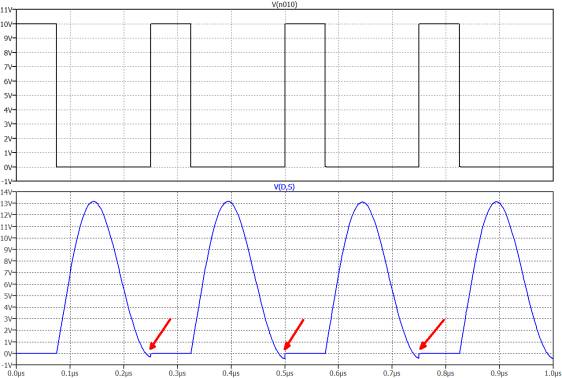Viewport: 562px width, 378px height.
Task: Click the 9V label on V(n010) axis
Action: pos(8,38)
